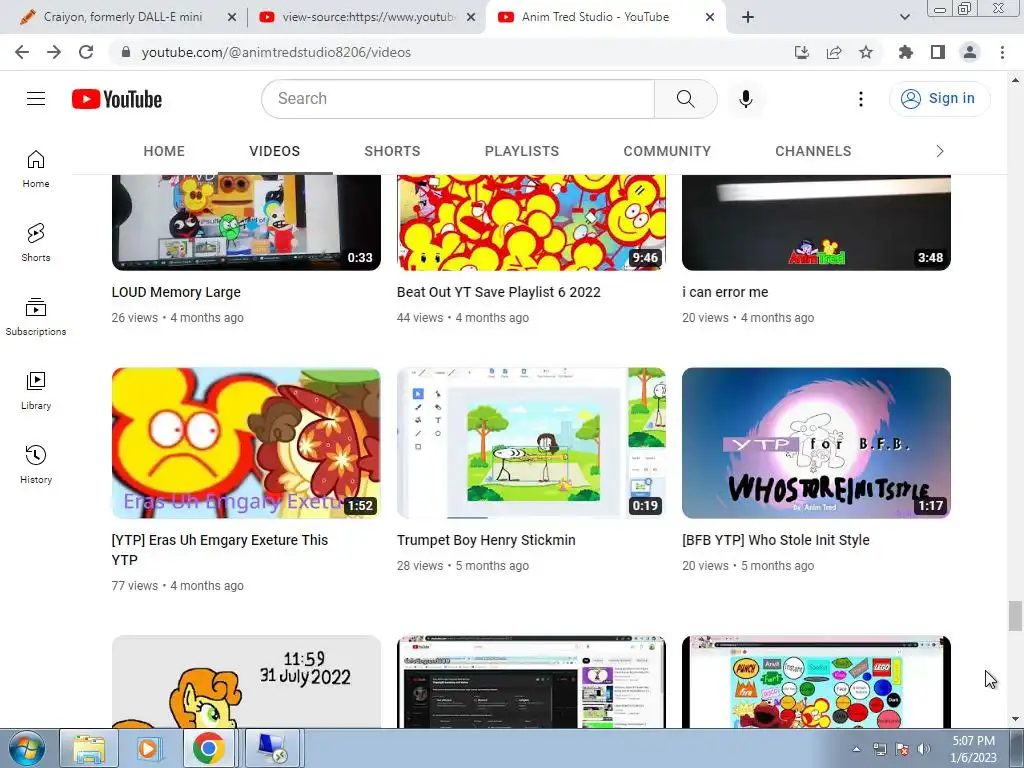Expand the tab search dropdown arrow
This screenshot has height=768, width=1024.
coord(904,17)
